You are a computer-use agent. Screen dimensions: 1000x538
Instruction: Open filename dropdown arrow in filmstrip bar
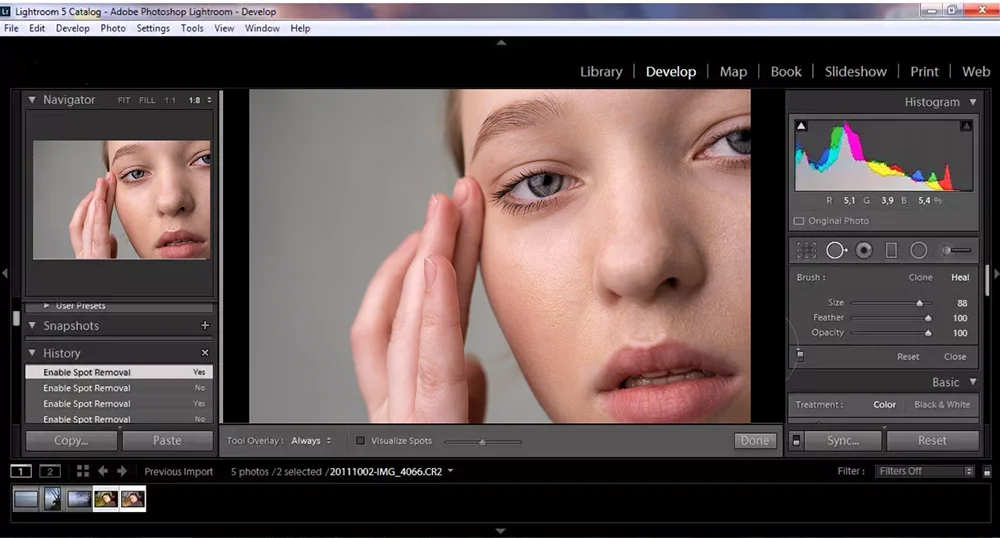(450, 471)
